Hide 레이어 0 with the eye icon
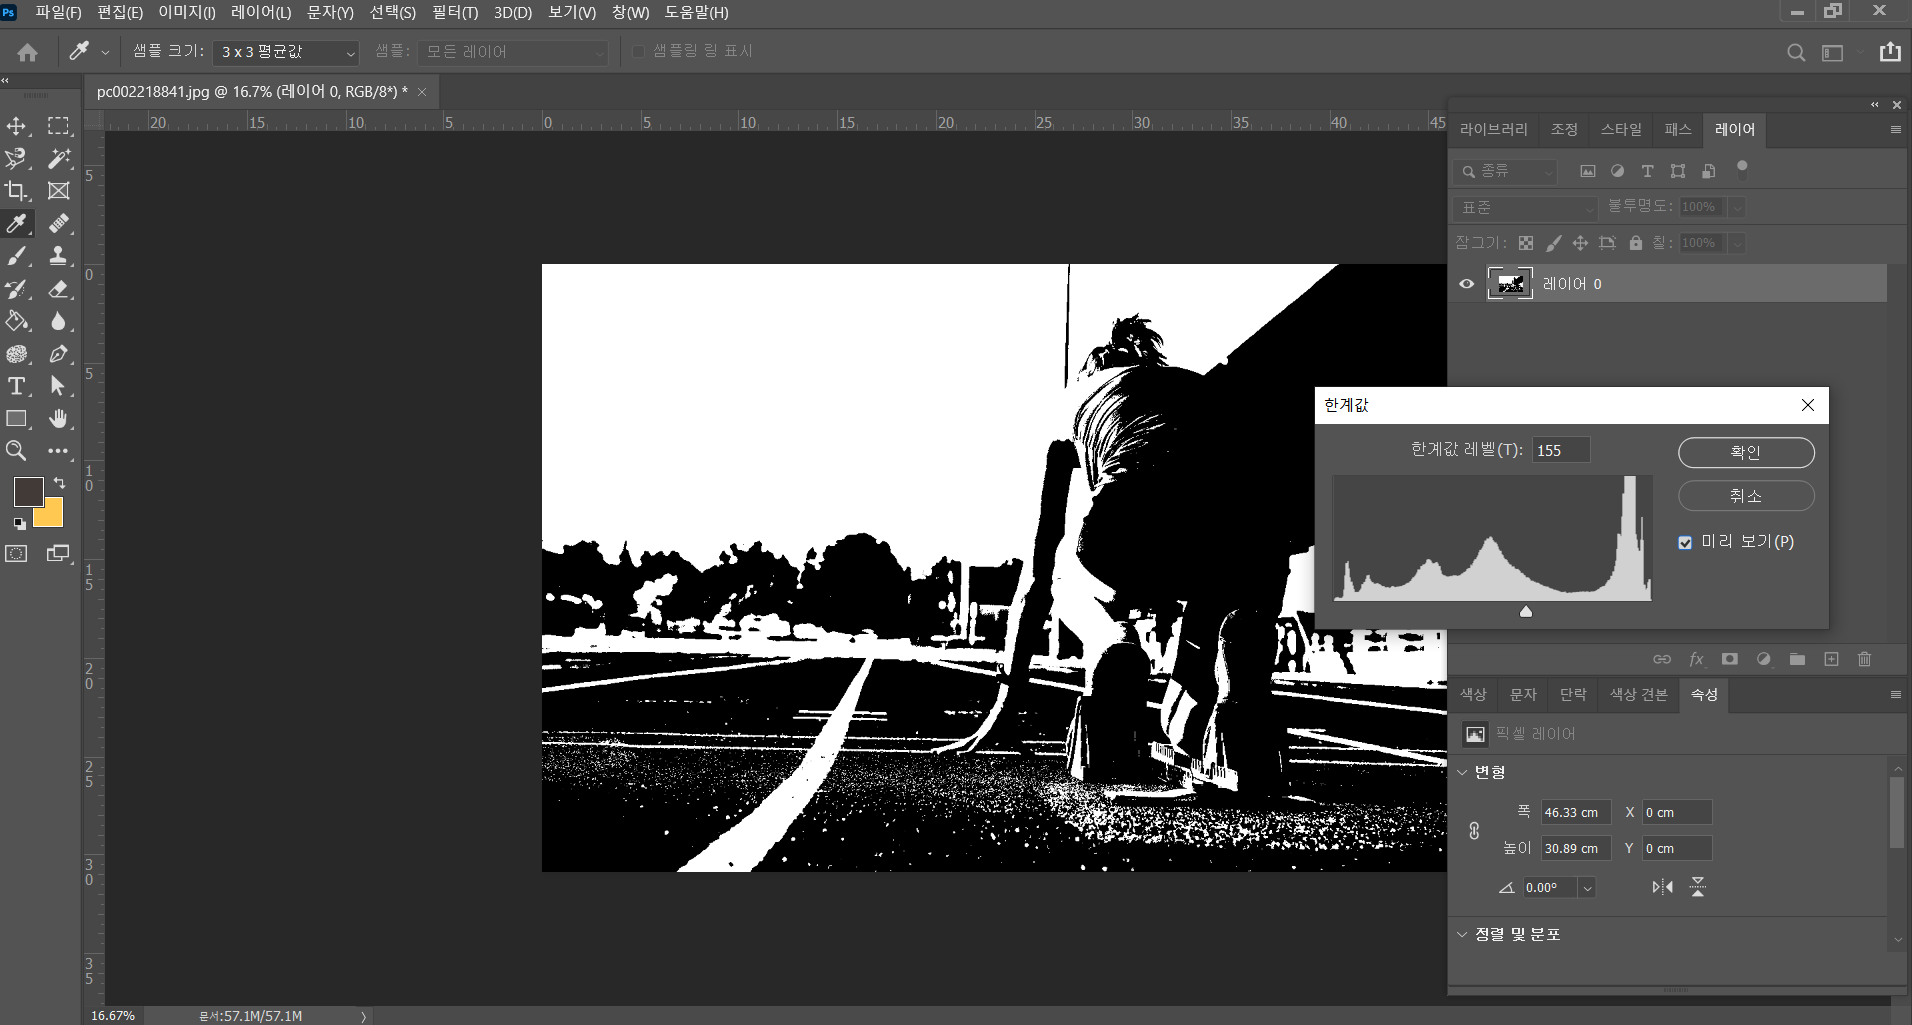The width and height of the screenshot is (1912, 1025). pos(1466,284)
